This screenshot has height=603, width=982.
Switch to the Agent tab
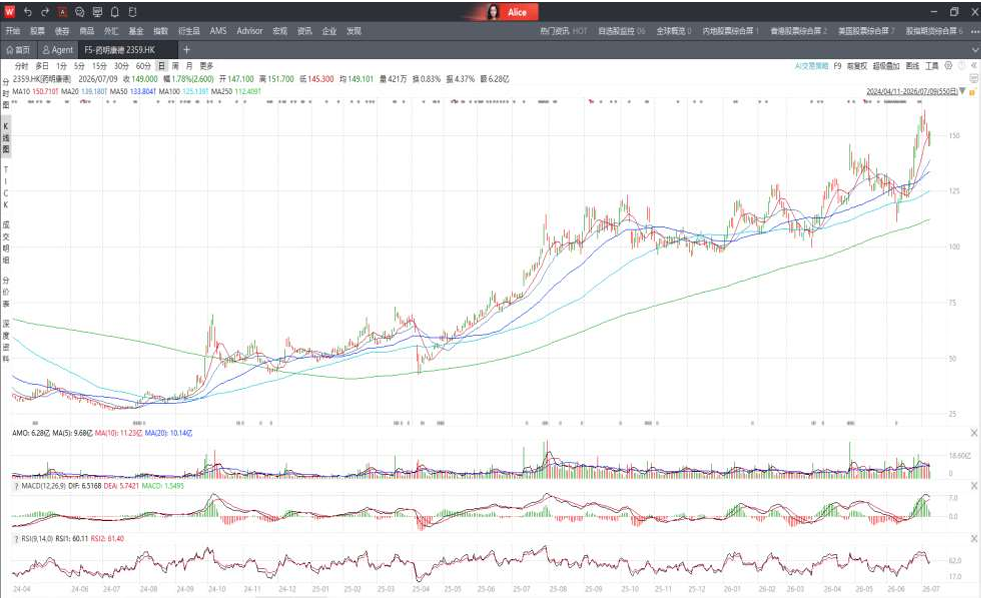[58, 49]
